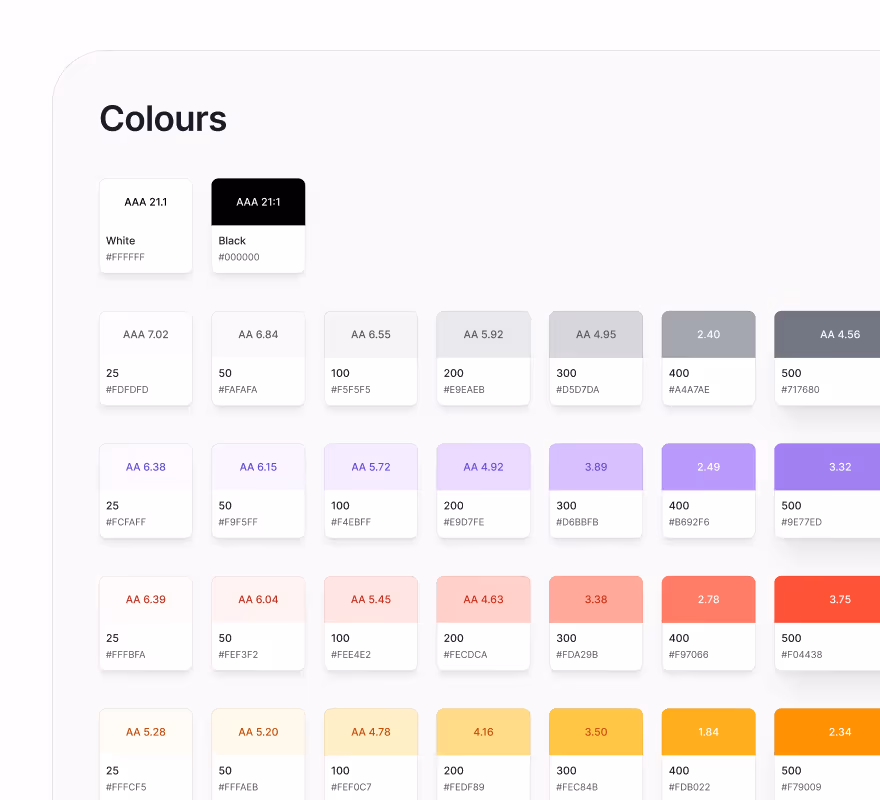Pick the yellow 50 swatch labelled AA 5.20

click(x=258, y=754)
